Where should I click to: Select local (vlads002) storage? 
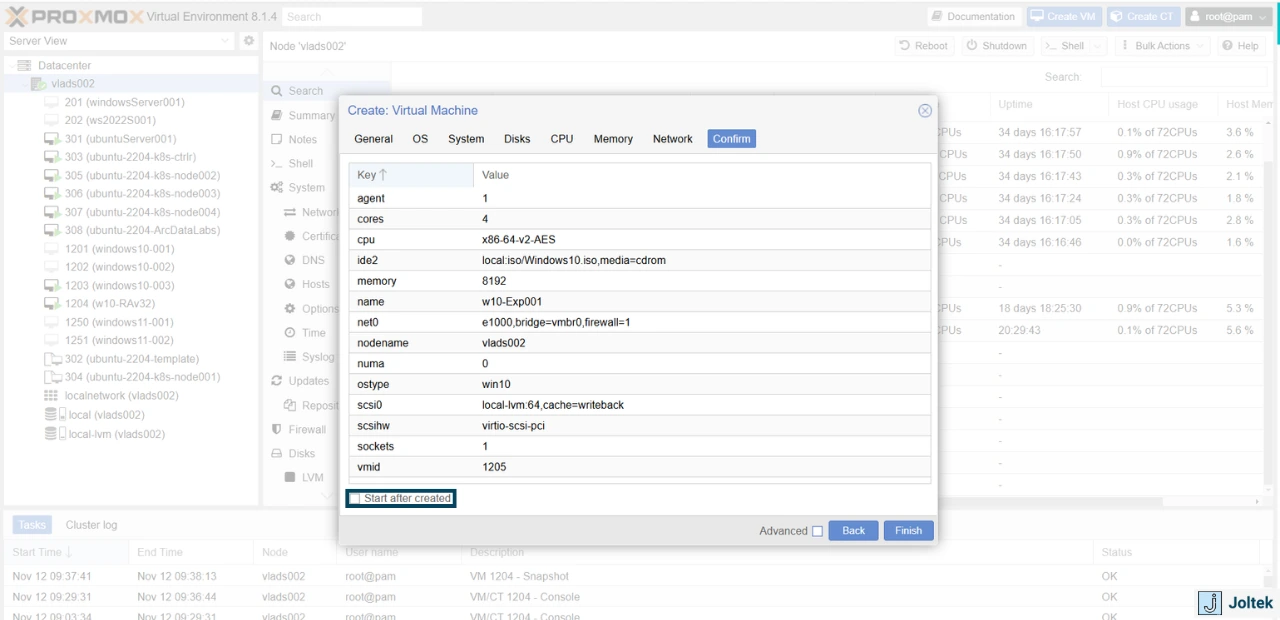click(x=105, y=414)
